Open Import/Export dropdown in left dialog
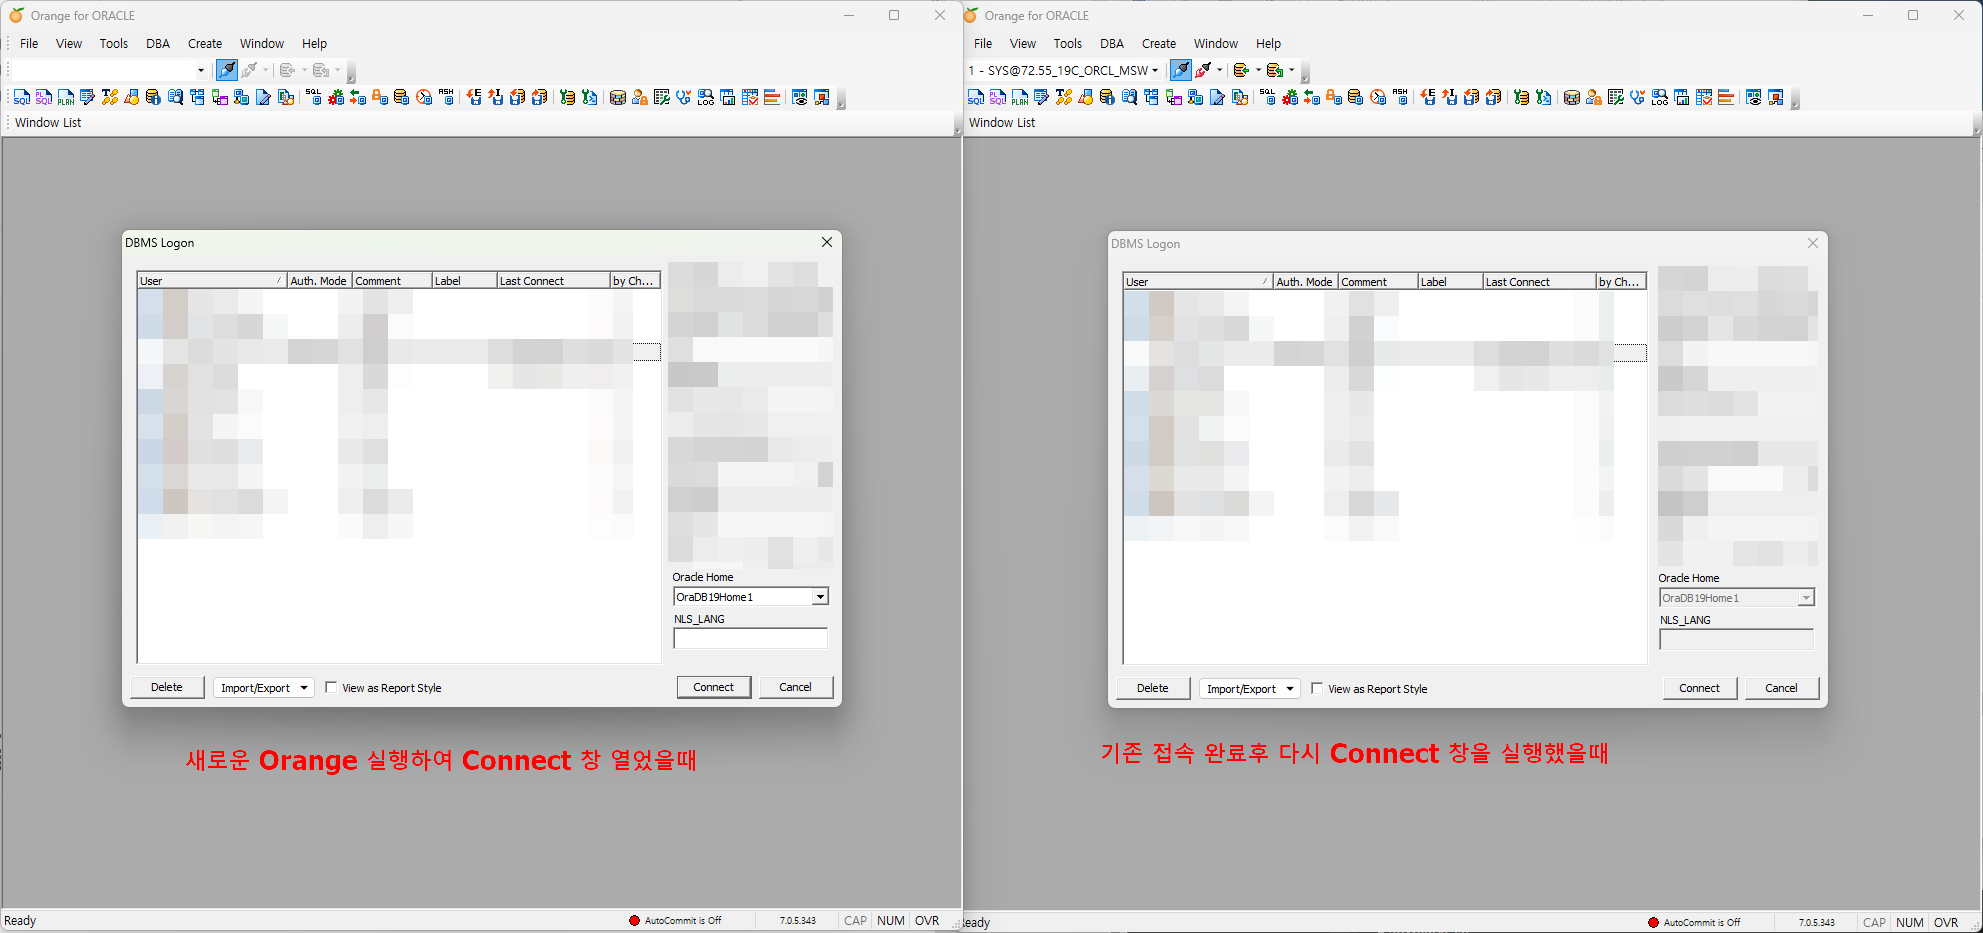 264,688
